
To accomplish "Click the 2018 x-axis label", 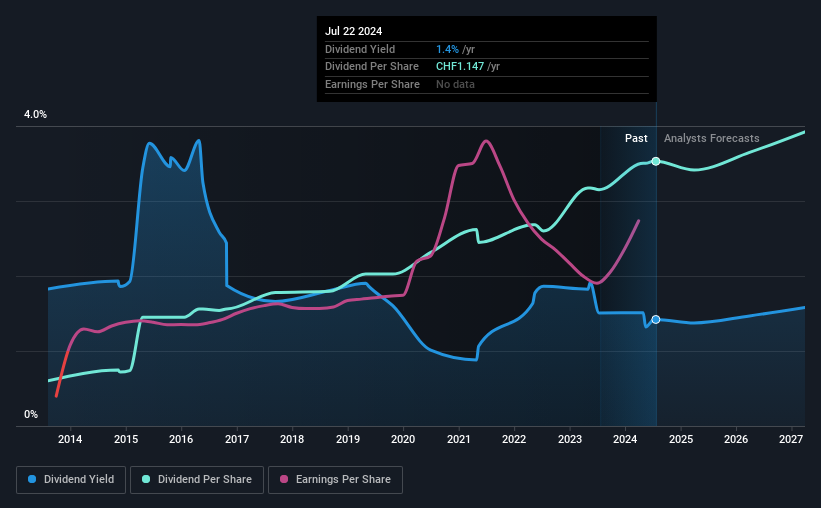I will 292,439.
